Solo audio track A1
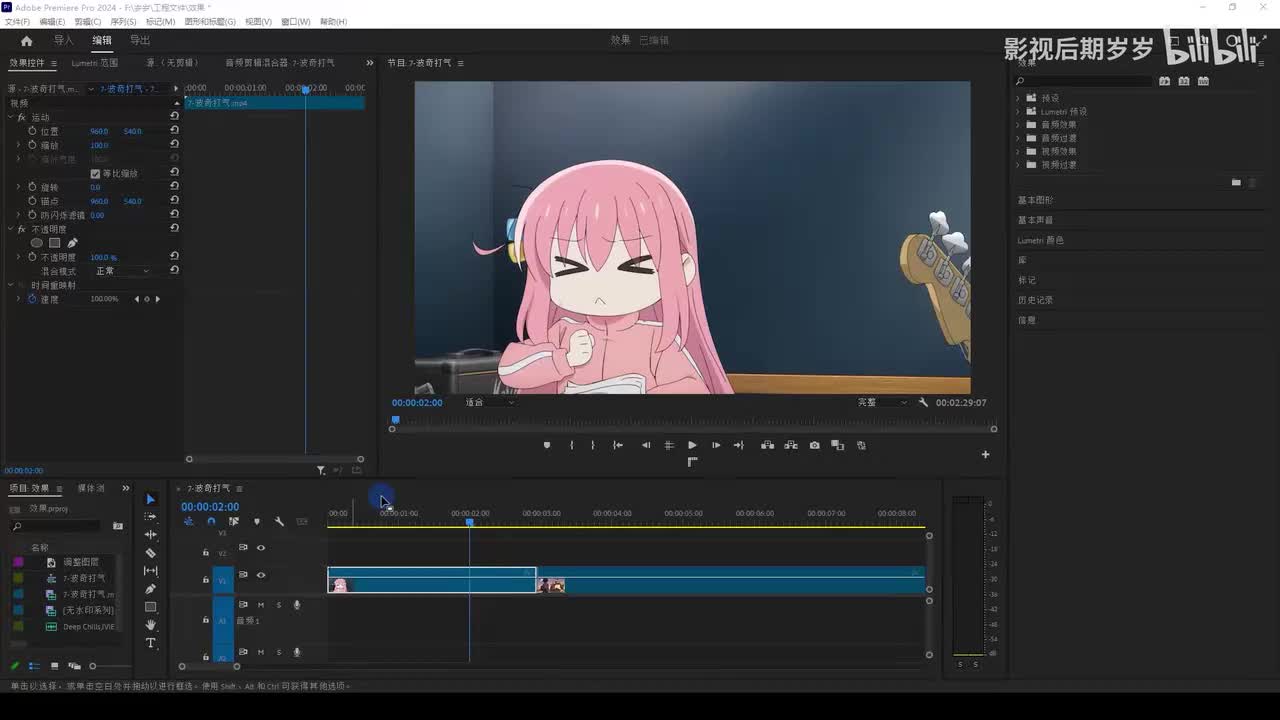Viewport: 1280px width, 720px height. (x=279, y=605)
